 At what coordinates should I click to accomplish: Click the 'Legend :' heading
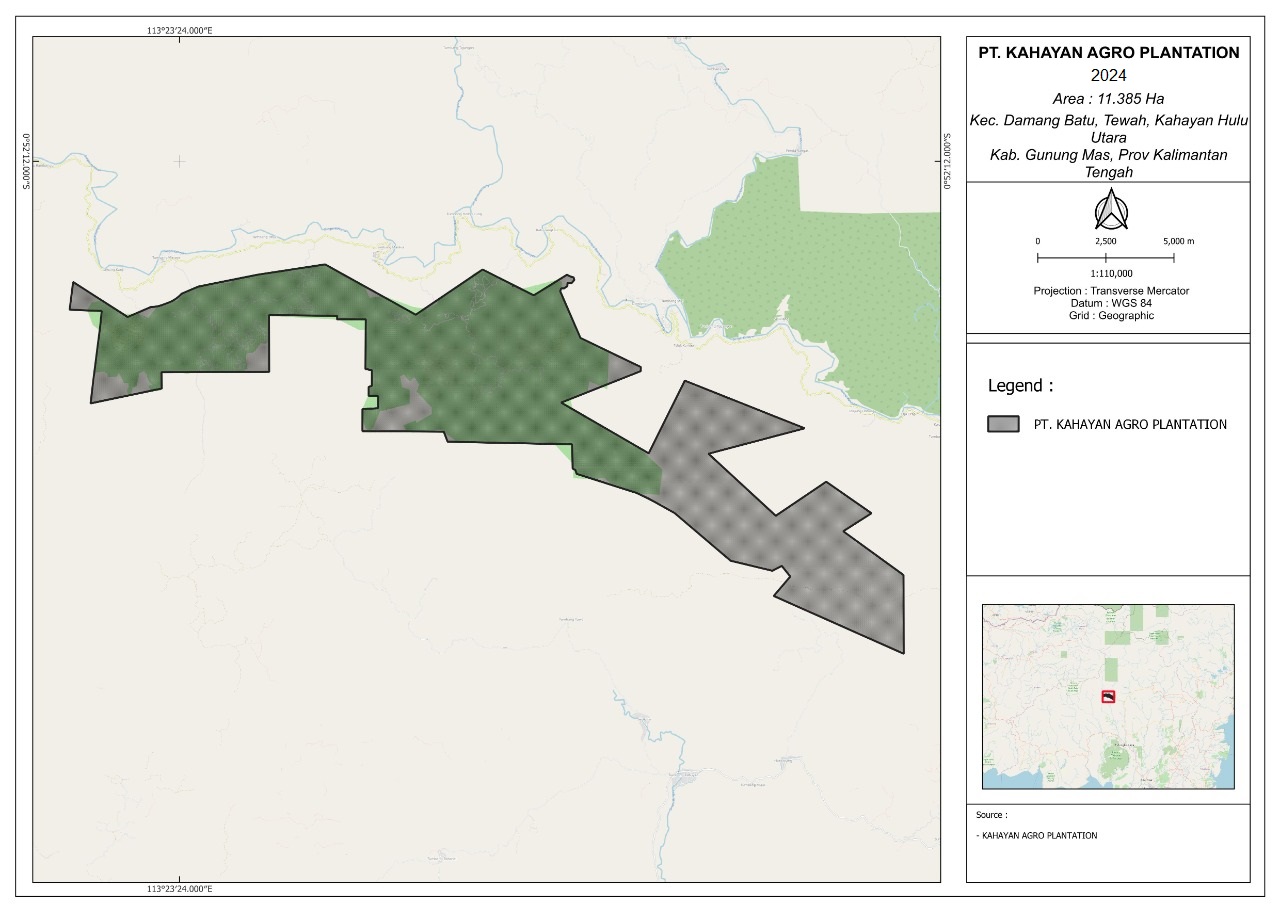1020,386
